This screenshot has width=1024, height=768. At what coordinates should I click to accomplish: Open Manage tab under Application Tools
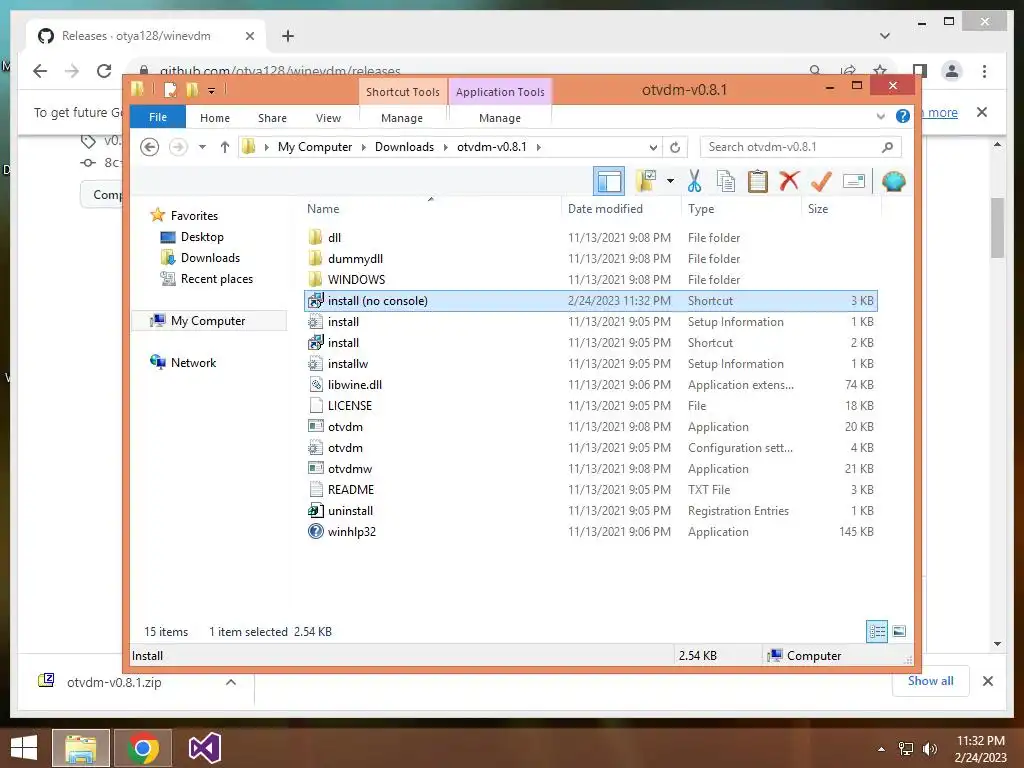click(500, 118)
